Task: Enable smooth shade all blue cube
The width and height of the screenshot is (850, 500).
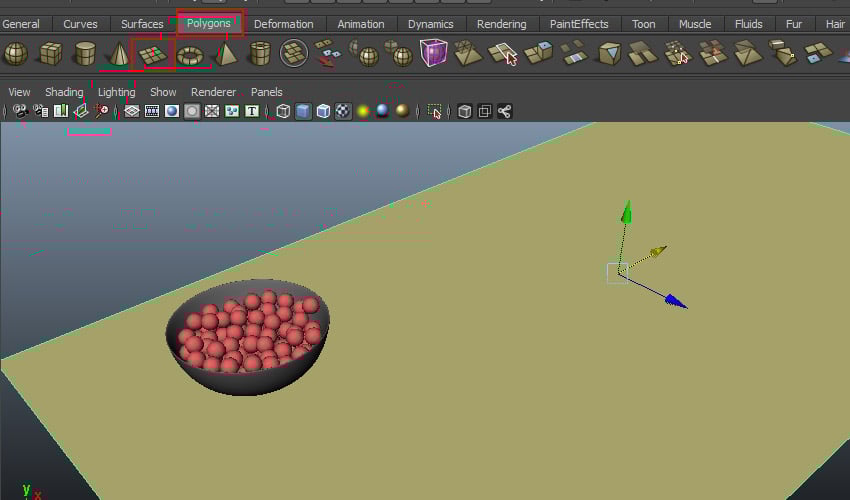Action: click(x=303, y=111)
